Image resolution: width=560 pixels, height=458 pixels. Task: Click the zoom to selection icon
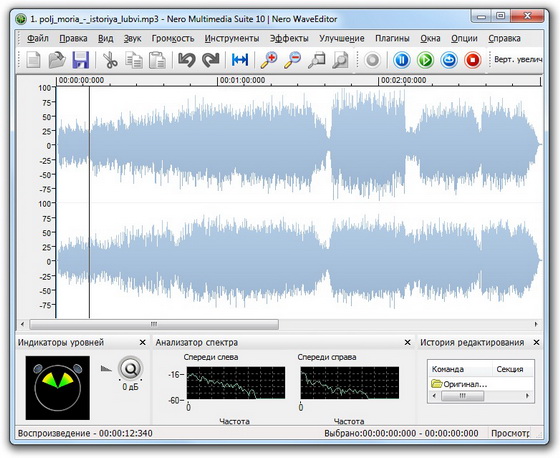tap(317, 60)
